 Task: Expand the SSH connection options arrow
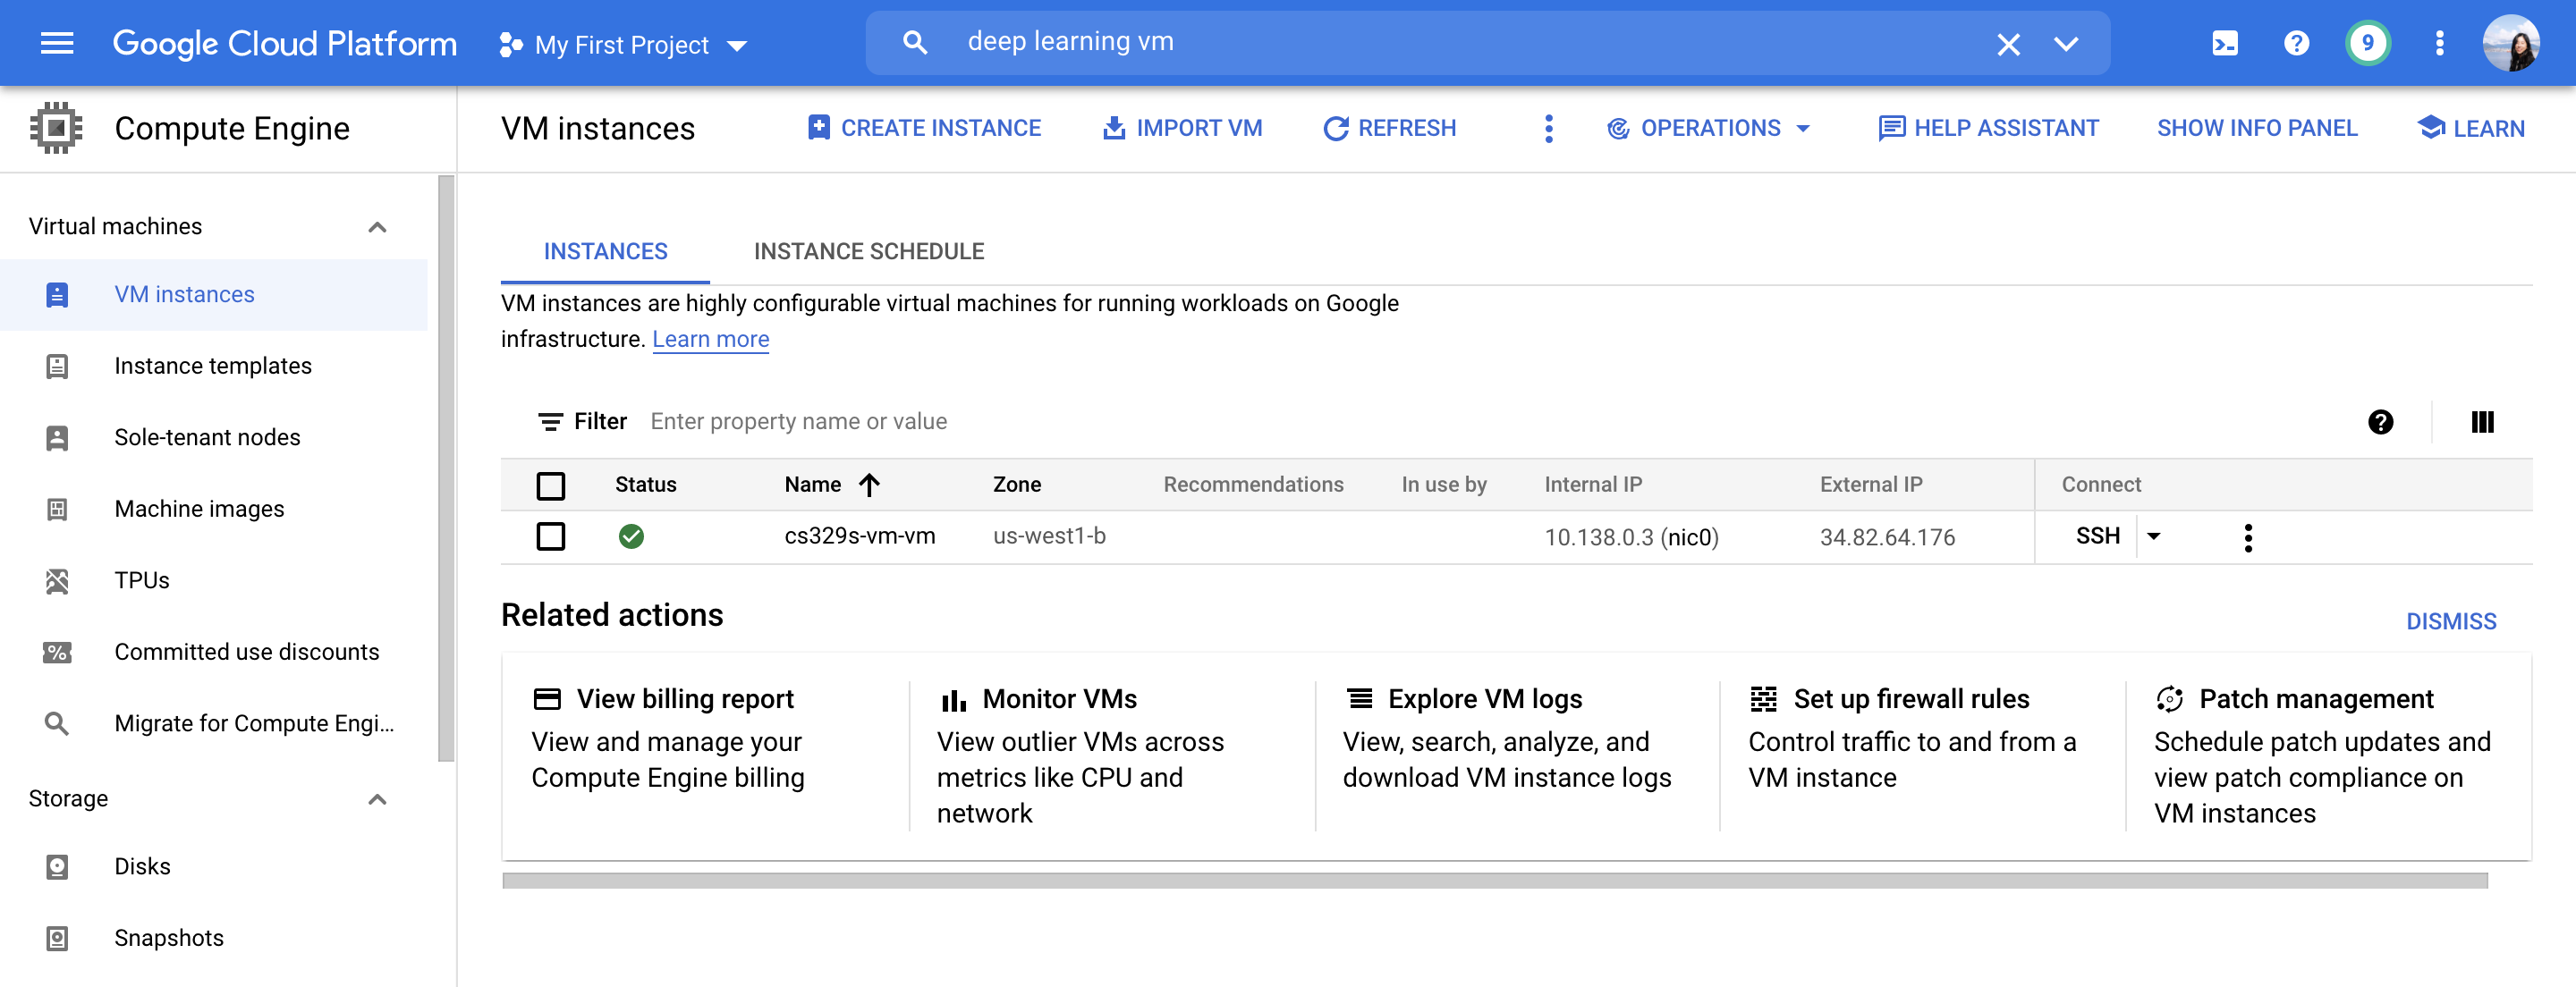click(2154, 537)
